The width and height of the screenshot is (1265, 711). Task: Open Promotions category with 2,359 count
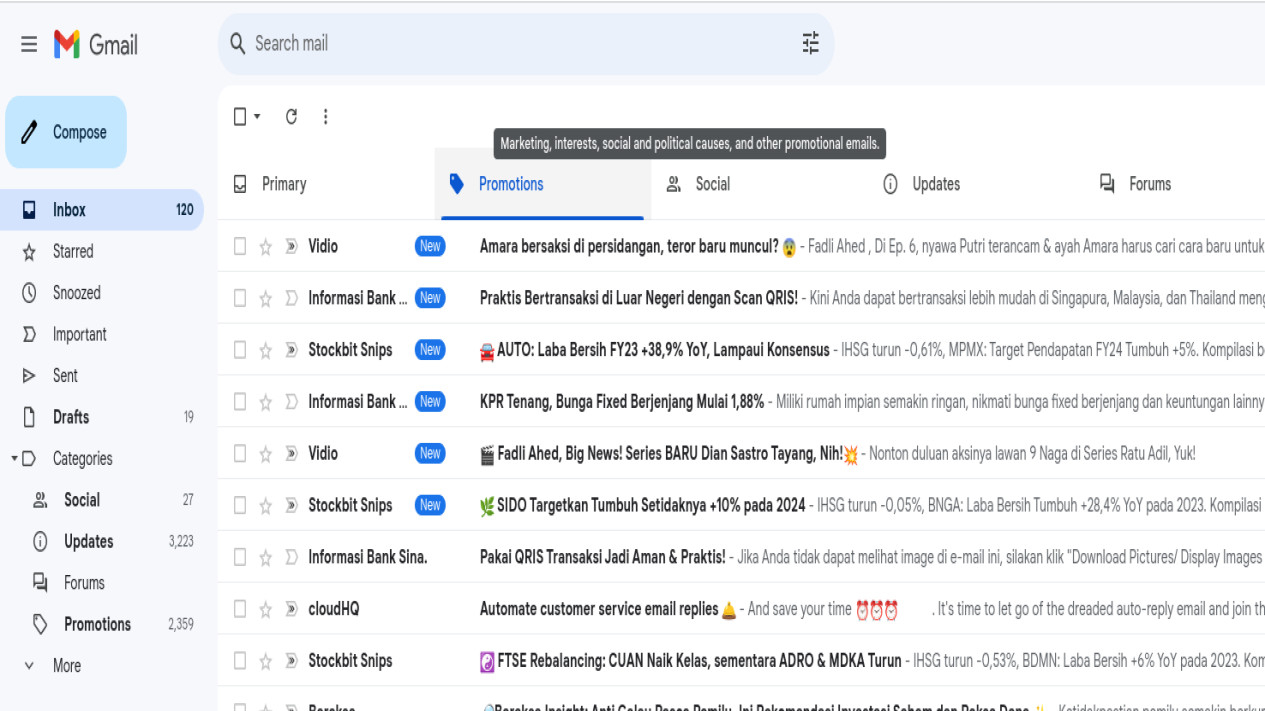[x=101, y=624]
